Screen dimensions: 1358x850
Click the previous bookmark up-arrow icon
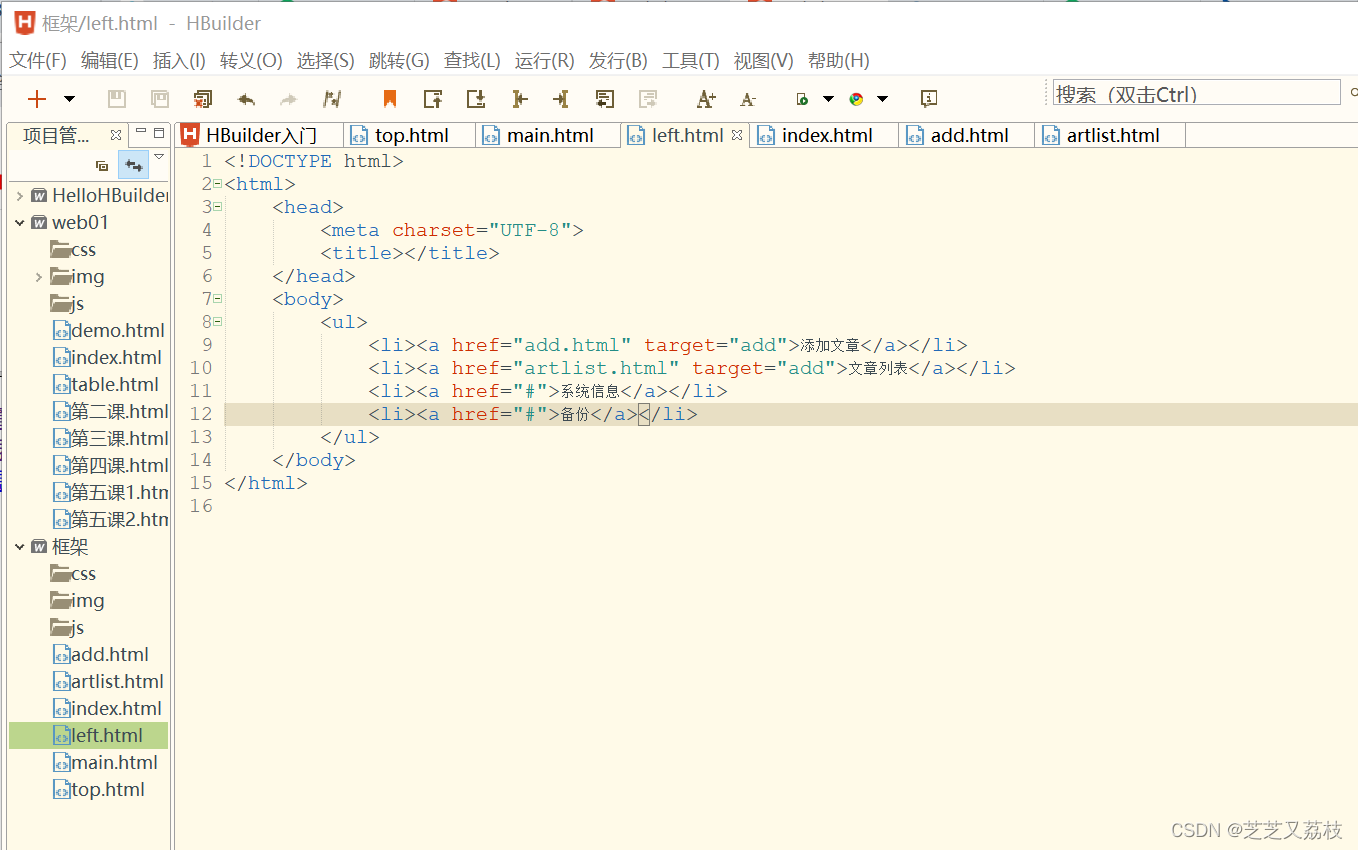[x=433, y=99]
